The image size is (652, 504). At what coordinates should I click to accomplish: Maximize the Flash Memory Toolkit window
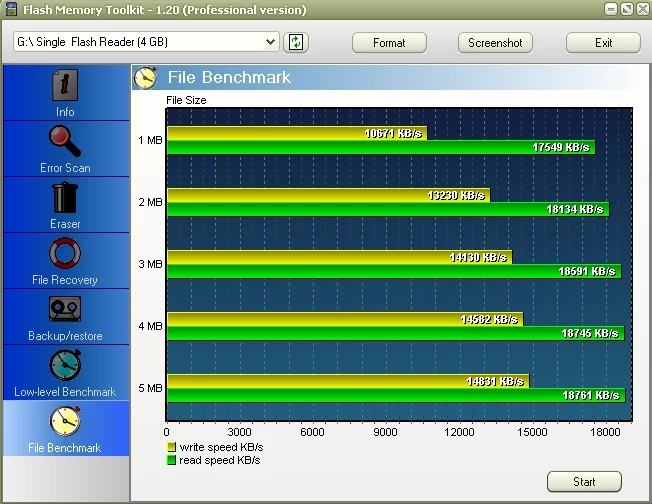click(627, 9)
